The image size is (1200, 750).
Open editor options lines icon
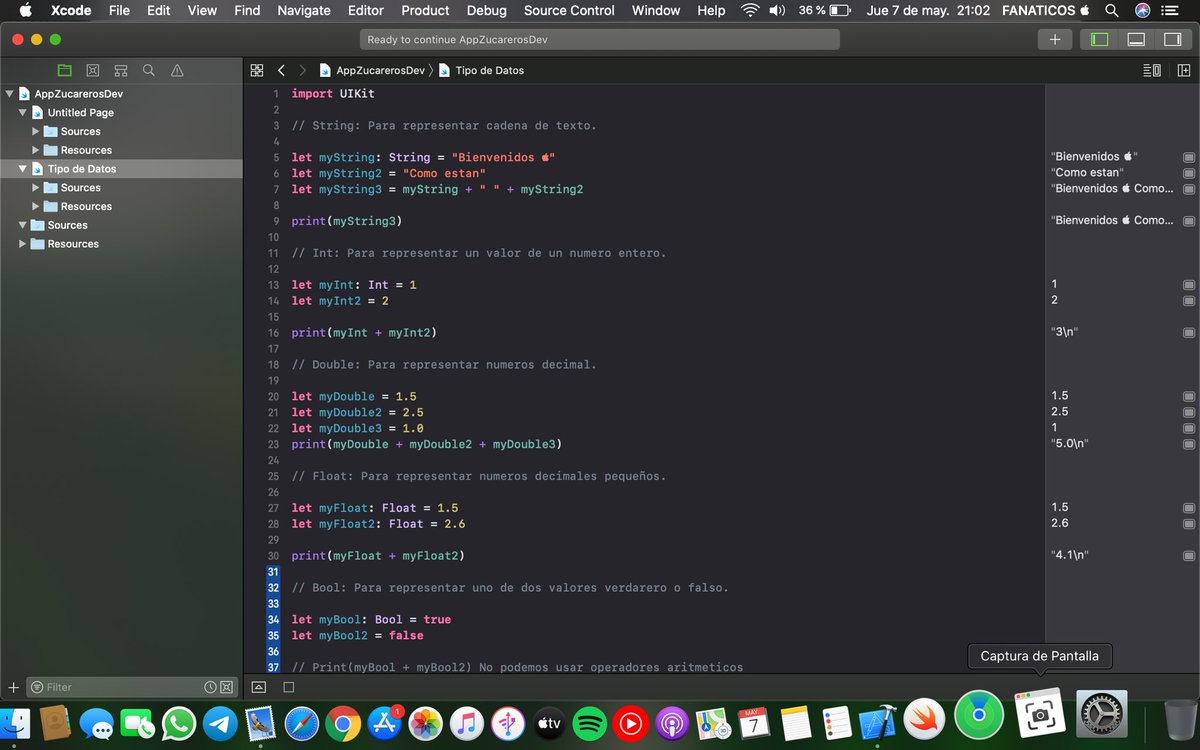tap(1152, 70)
